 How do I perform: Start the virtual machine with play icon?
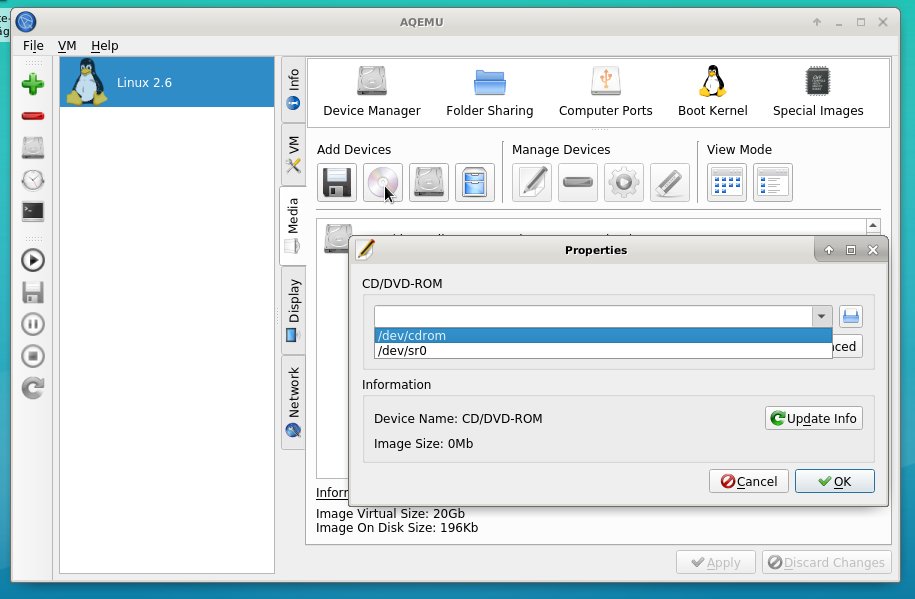pos(33,260)
